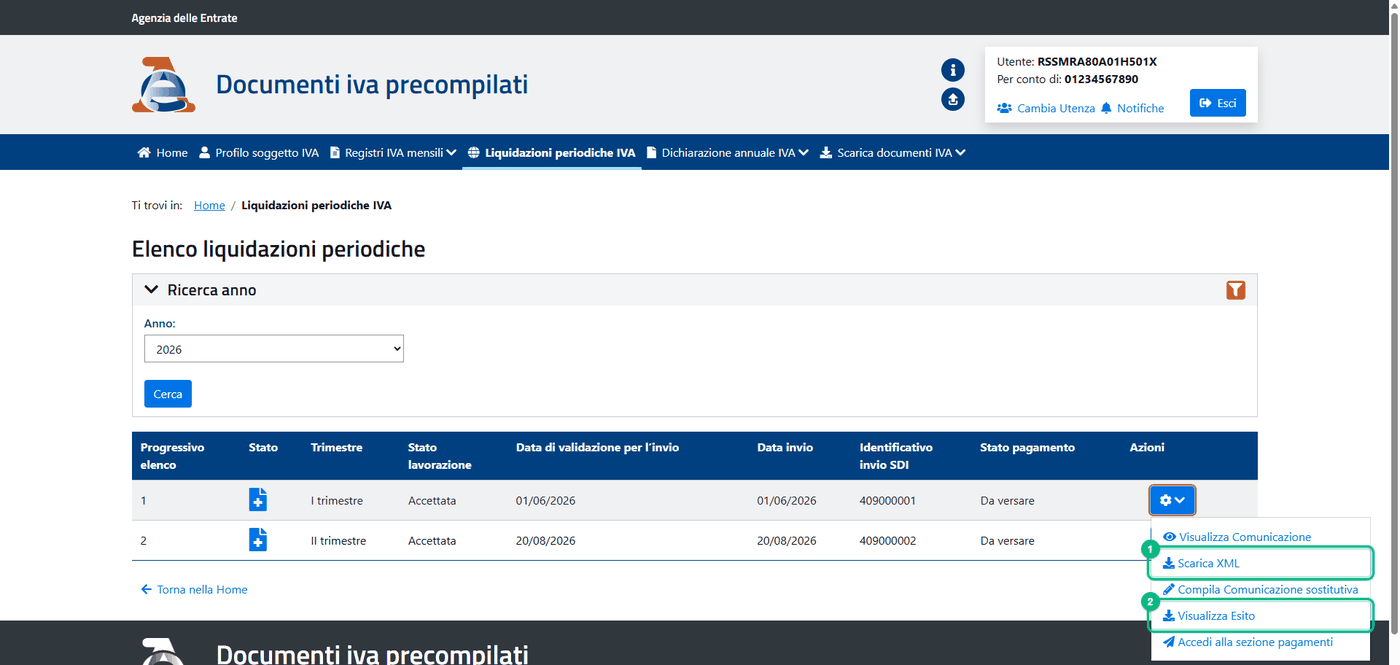Expand Dichiarazione annuale IVA menu
The height and width of the screenshot is (665, 1400).
(728, 153)
